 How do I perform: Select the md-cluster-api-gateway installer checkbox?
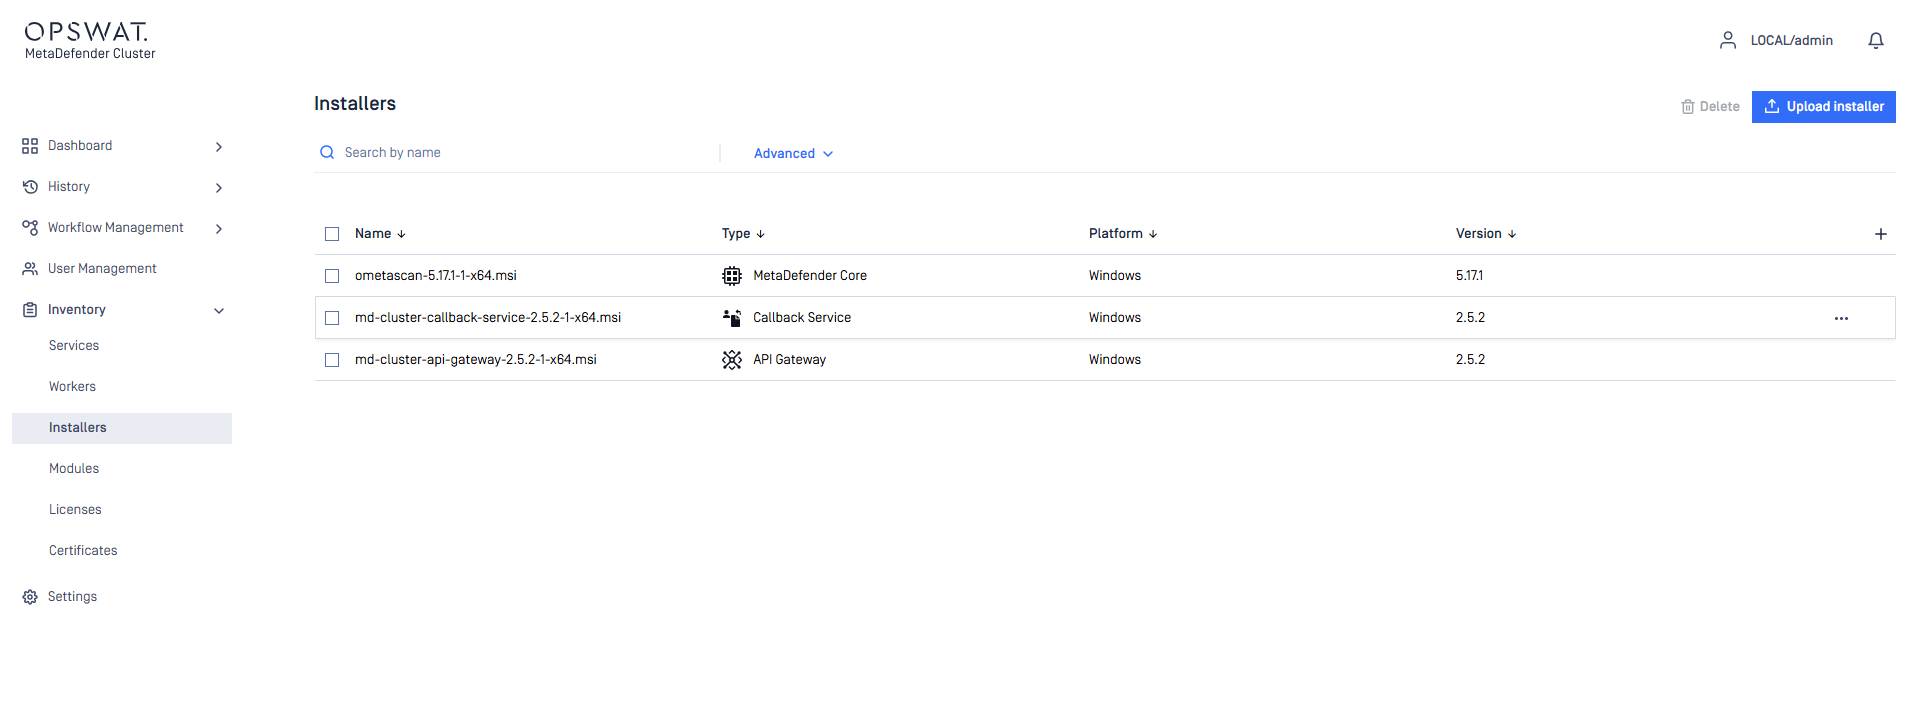332,360
